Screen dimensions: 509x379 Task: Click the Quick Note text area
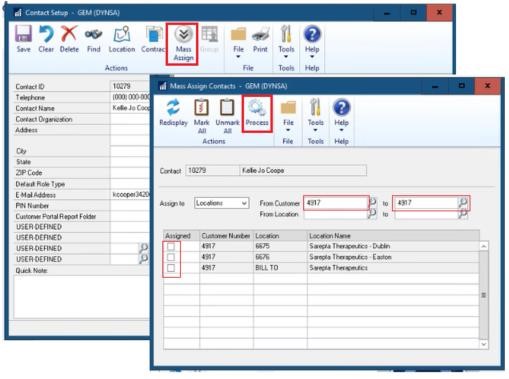[x=82, y=297]
